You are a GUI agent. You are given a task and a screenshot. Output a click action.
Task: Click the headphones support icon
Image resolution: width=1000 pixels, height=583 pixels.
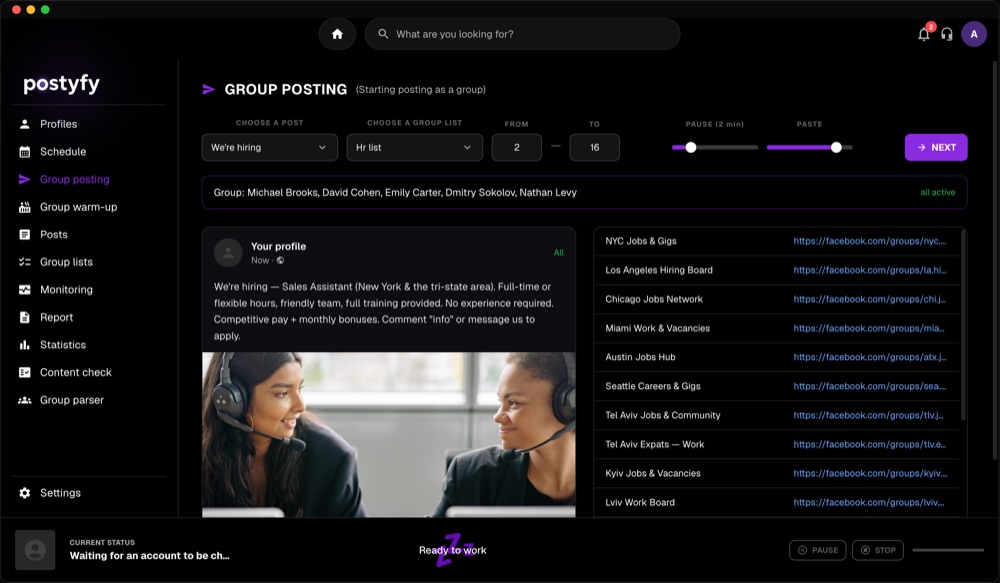(947, 34)
